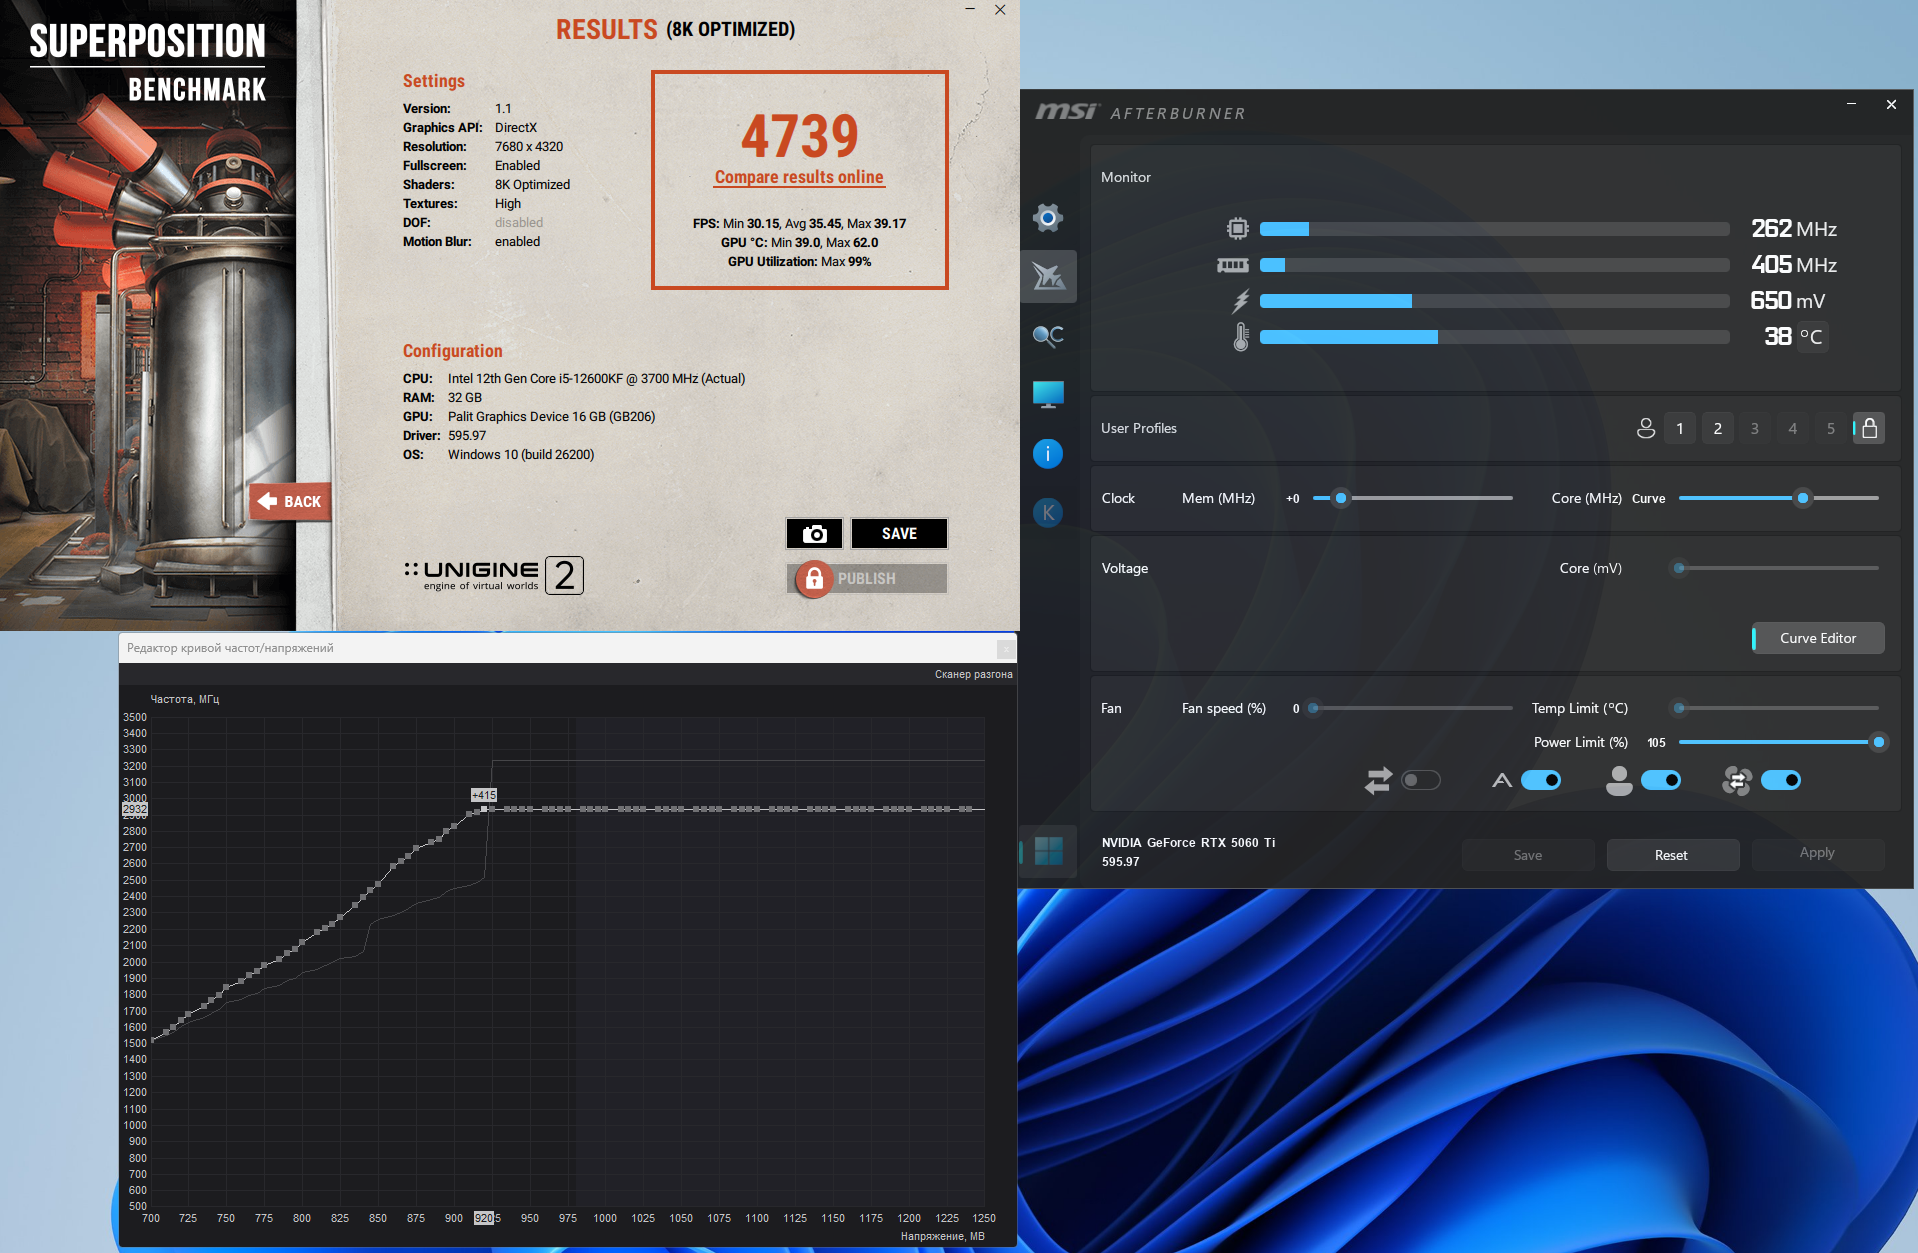Click the resolution value '7680 x 4320'
This screenshot has height=1253, width=1918.
coord(529,147)
